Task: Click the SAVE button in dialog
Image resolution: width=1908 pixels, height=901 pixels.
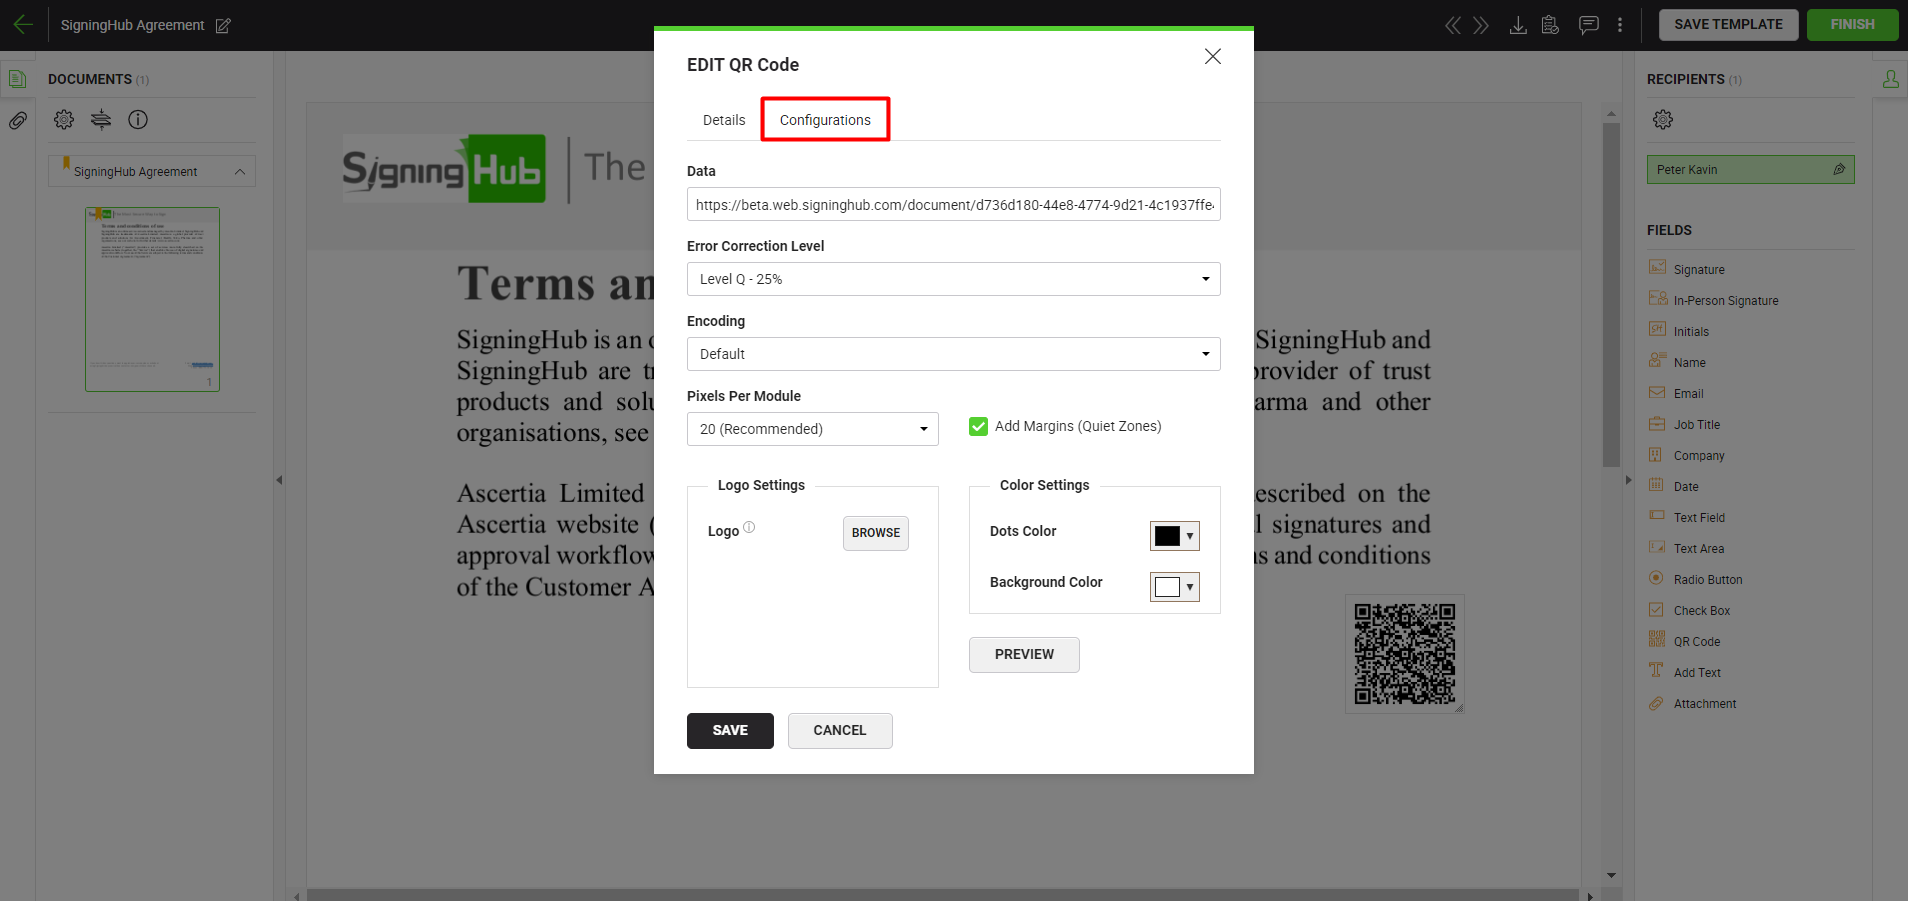Action: click(x=730, y=731)
